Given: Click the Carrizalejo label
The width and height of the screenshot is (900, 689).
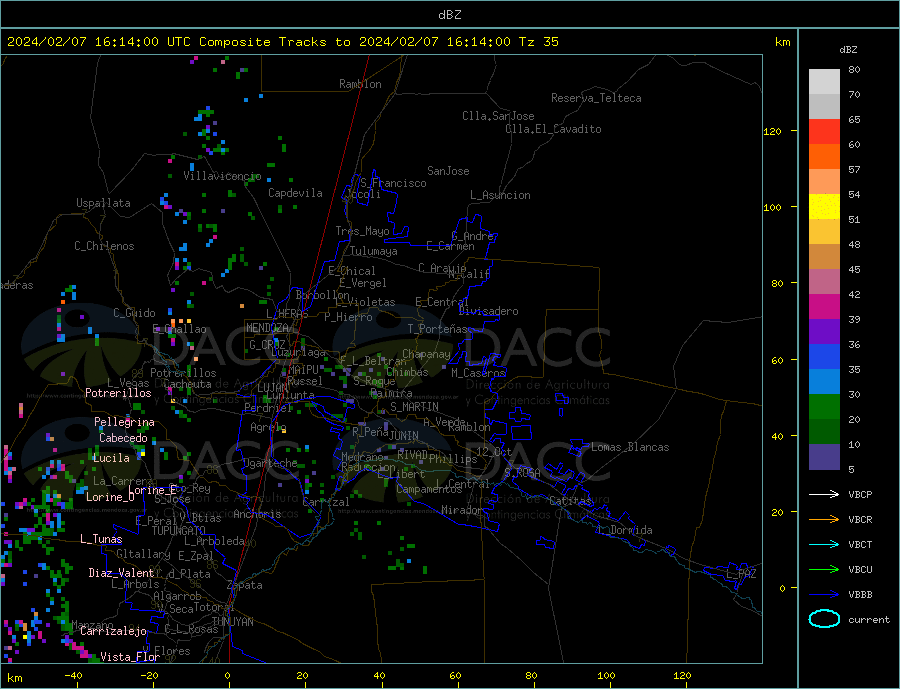Looking at the screenshot, I should point(113,632).
